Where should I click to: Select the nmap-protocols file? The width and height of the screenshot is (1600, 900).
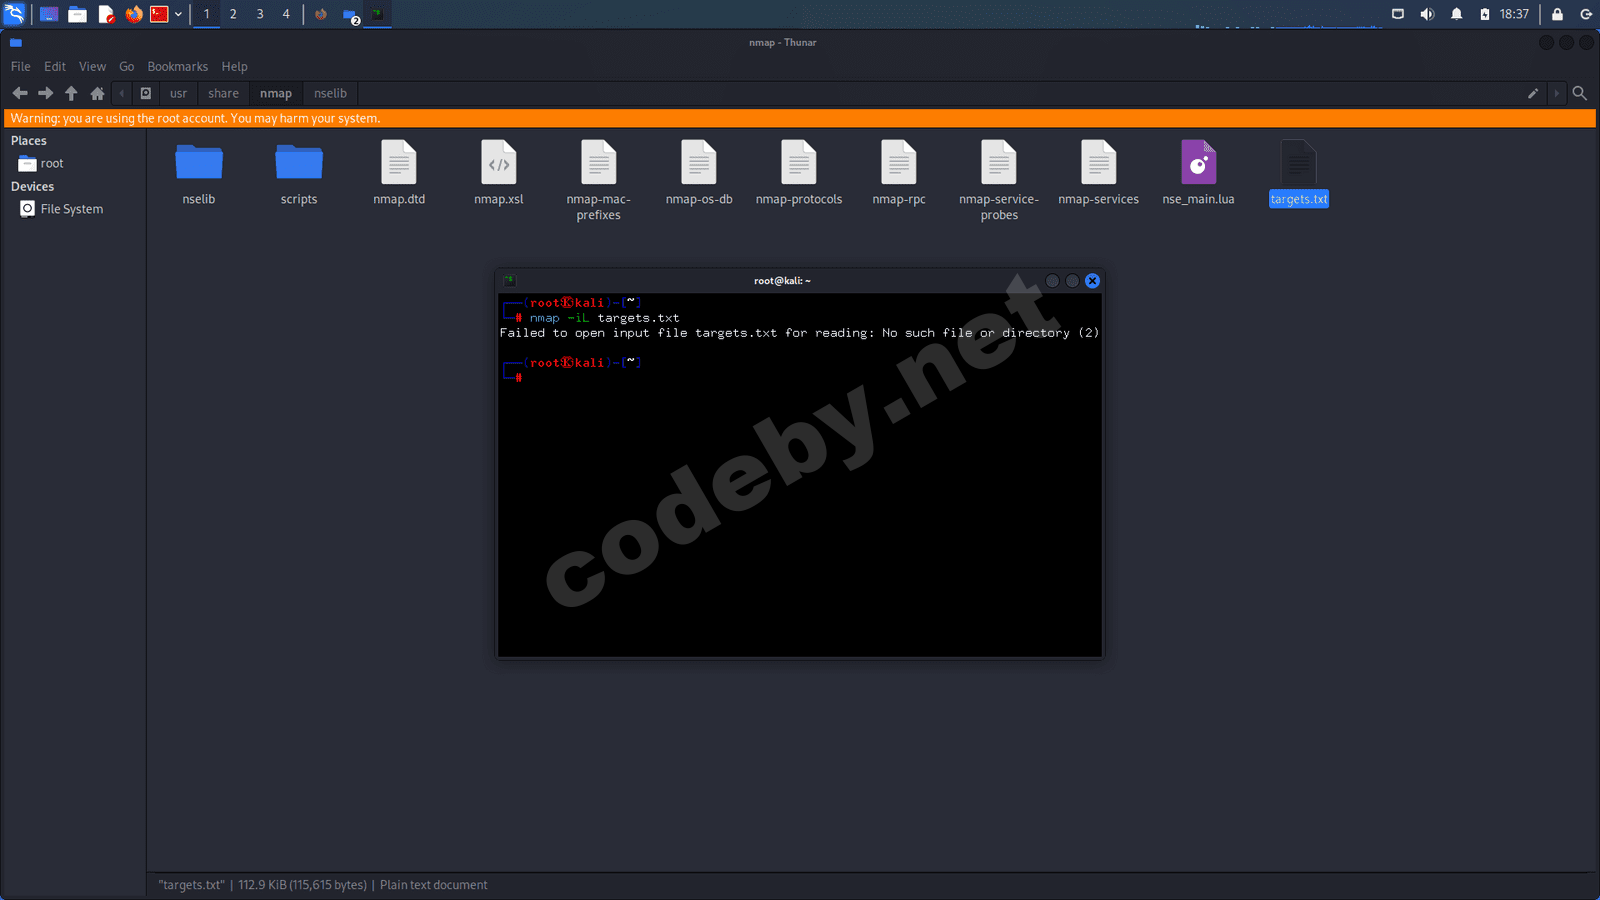pyautogui.click(x=799, y=174)
